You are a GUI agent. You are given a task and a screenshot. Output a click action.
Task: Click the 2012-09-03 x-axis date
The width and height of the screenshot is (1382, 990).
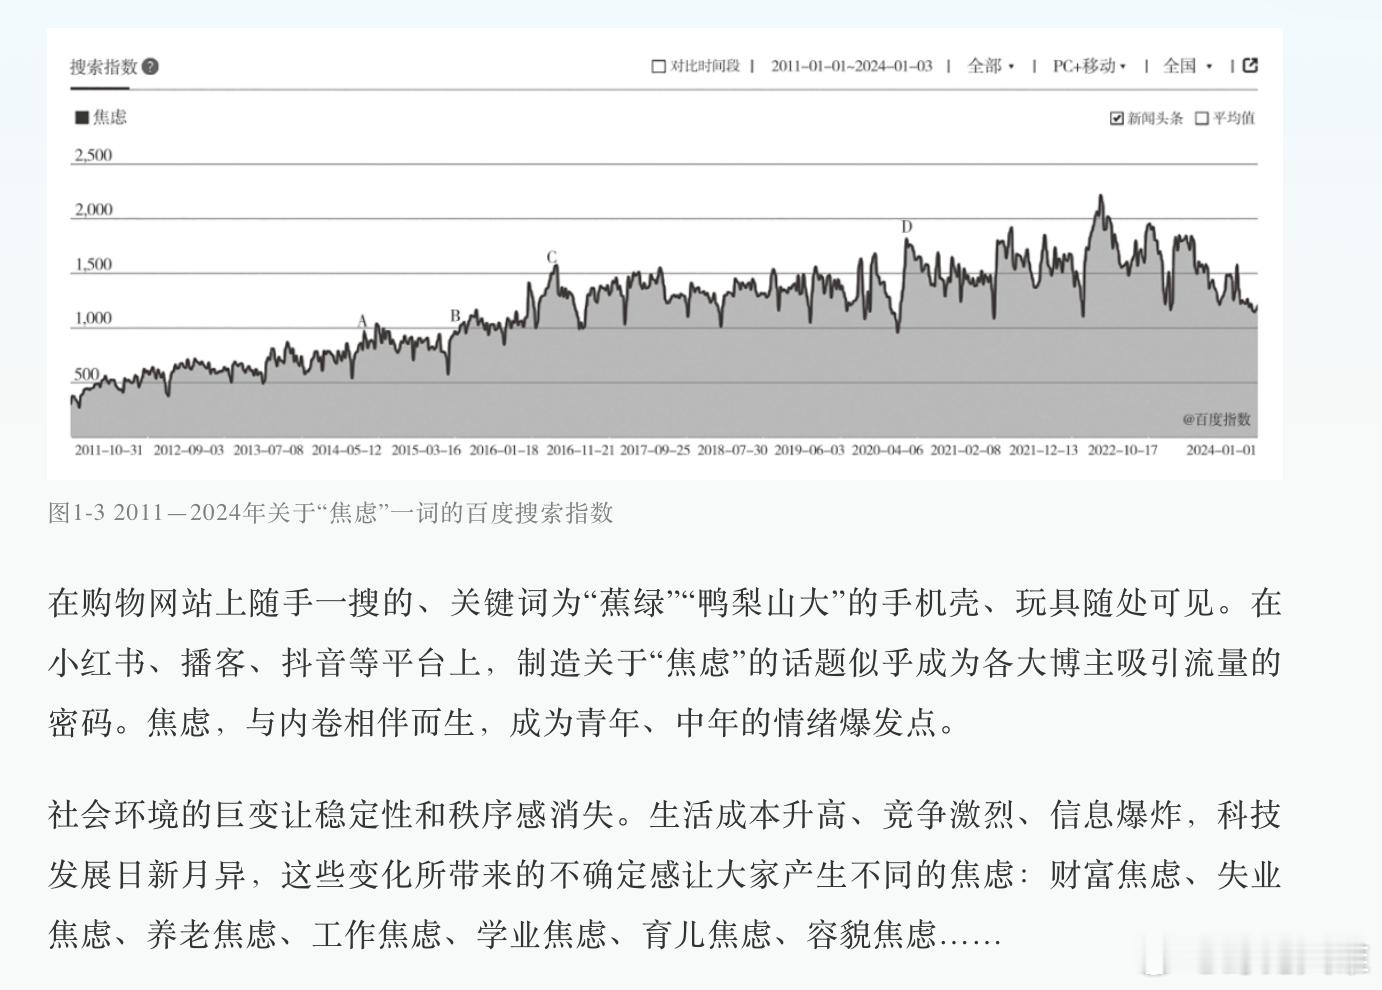[x=188, y=450]
